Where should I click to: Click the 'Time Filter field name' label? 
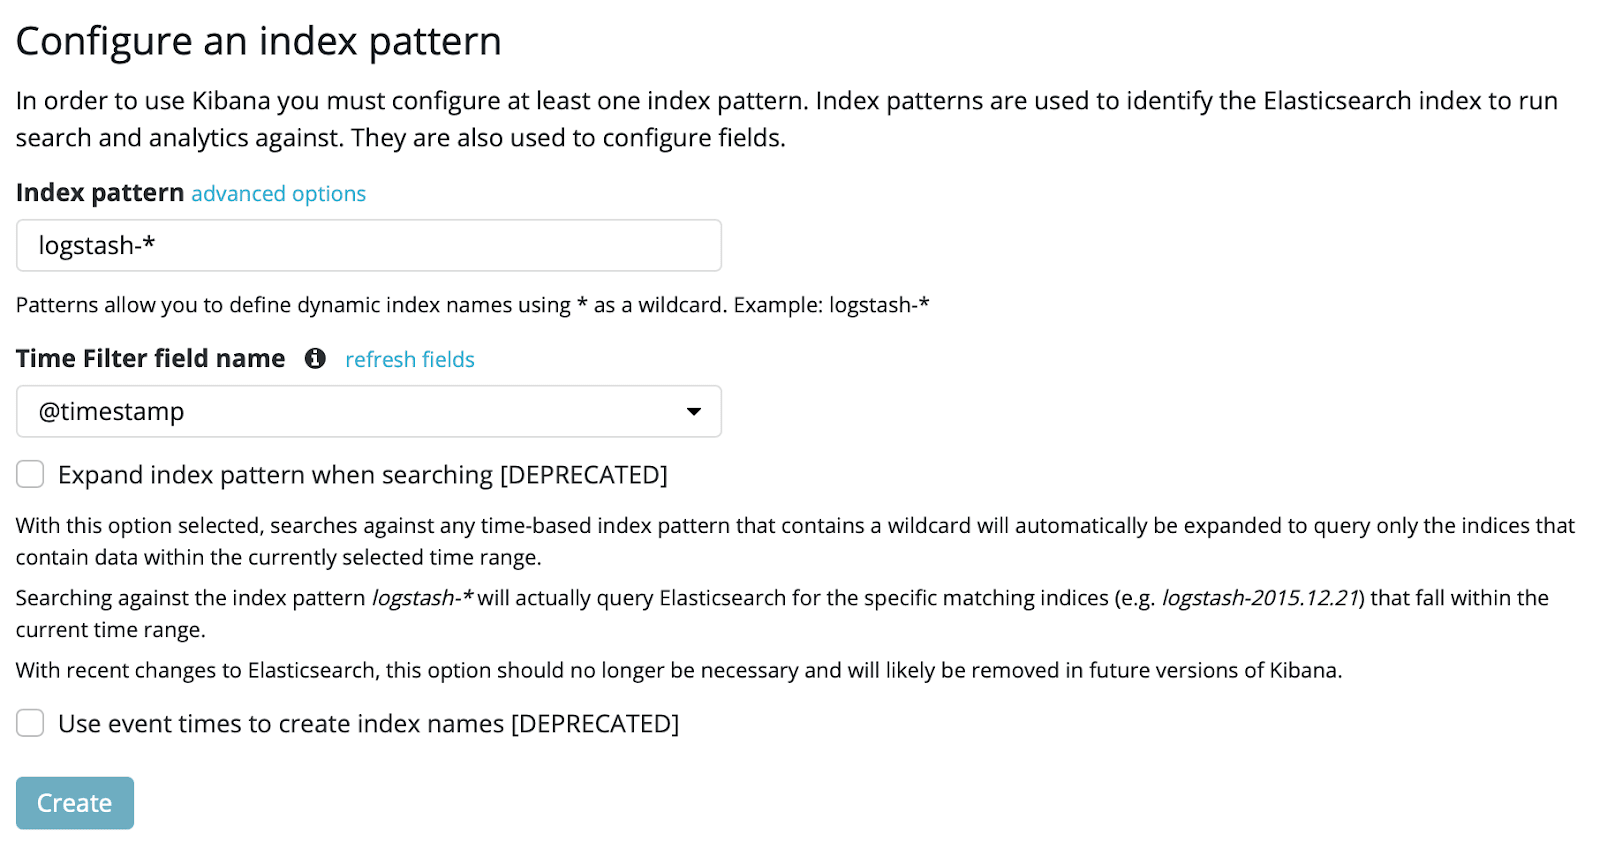(x=151, y=359)
